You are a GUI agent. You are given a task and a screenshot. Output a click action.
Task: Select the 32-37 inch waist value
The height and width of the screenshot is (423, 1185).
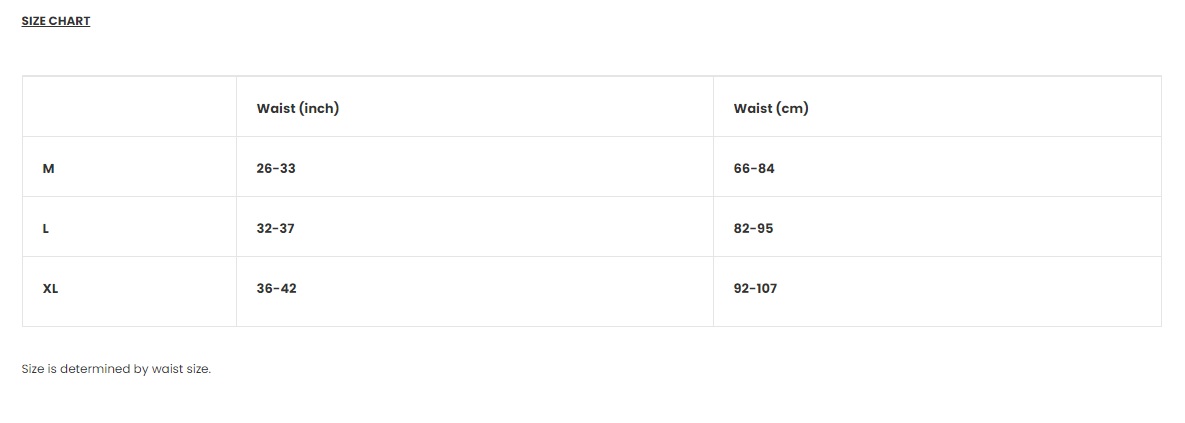276,228
